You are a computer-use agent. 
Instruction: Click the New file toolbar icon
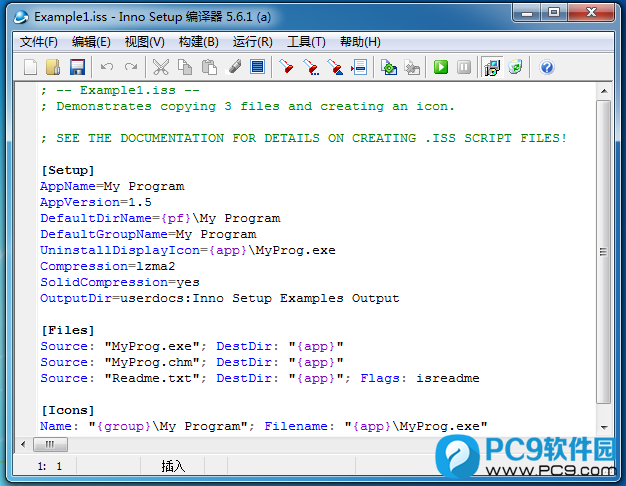point(30,67)
